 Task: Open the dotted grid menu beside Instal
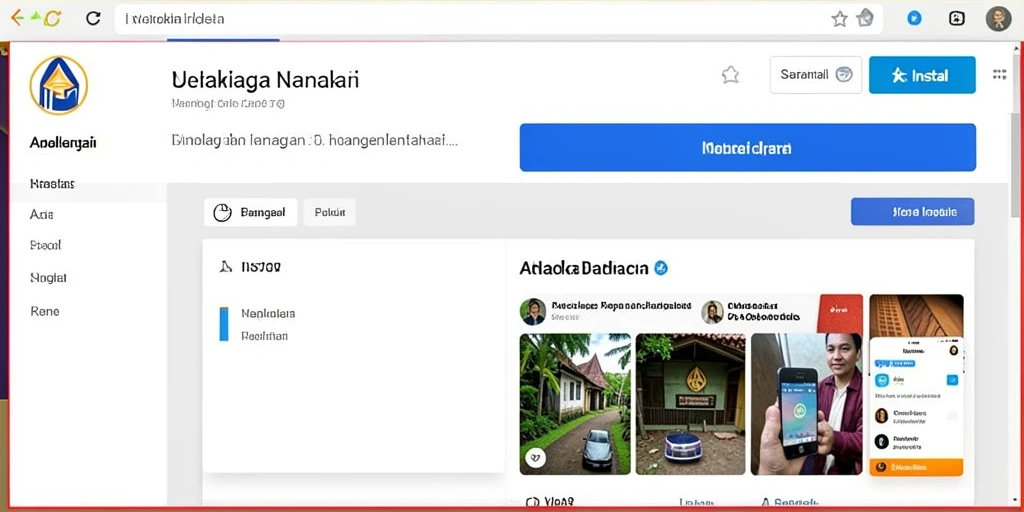[x=999, y=74]
